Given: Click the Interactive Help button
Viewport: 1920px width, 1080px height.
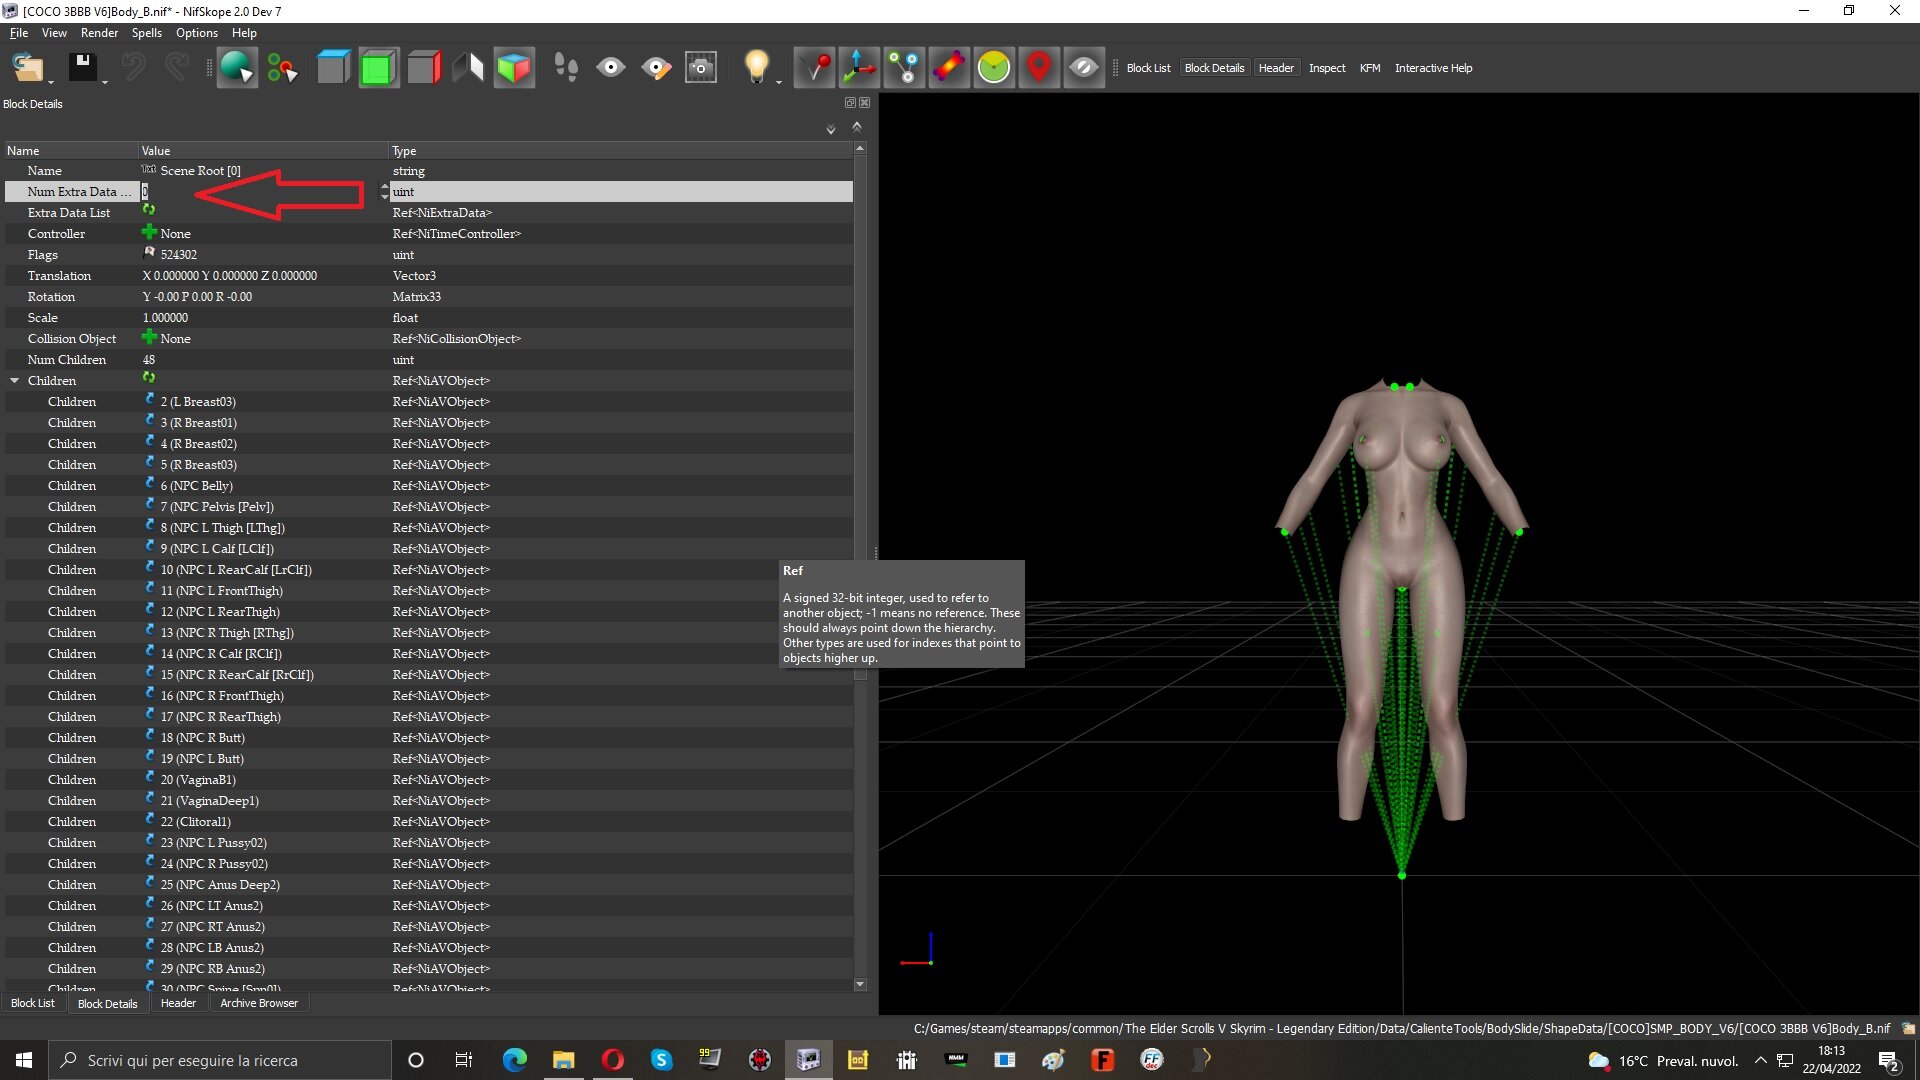Looking at the screenshot, I should click(x=1433, y=68).
